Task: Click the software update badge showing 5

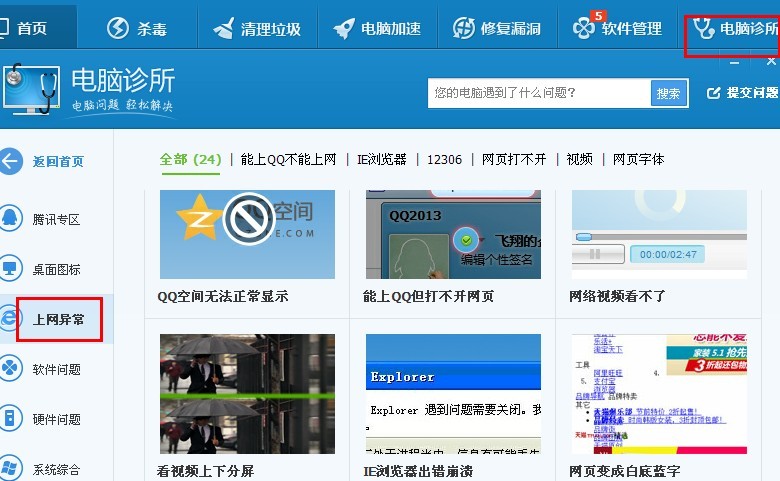Action: (598, 16)
